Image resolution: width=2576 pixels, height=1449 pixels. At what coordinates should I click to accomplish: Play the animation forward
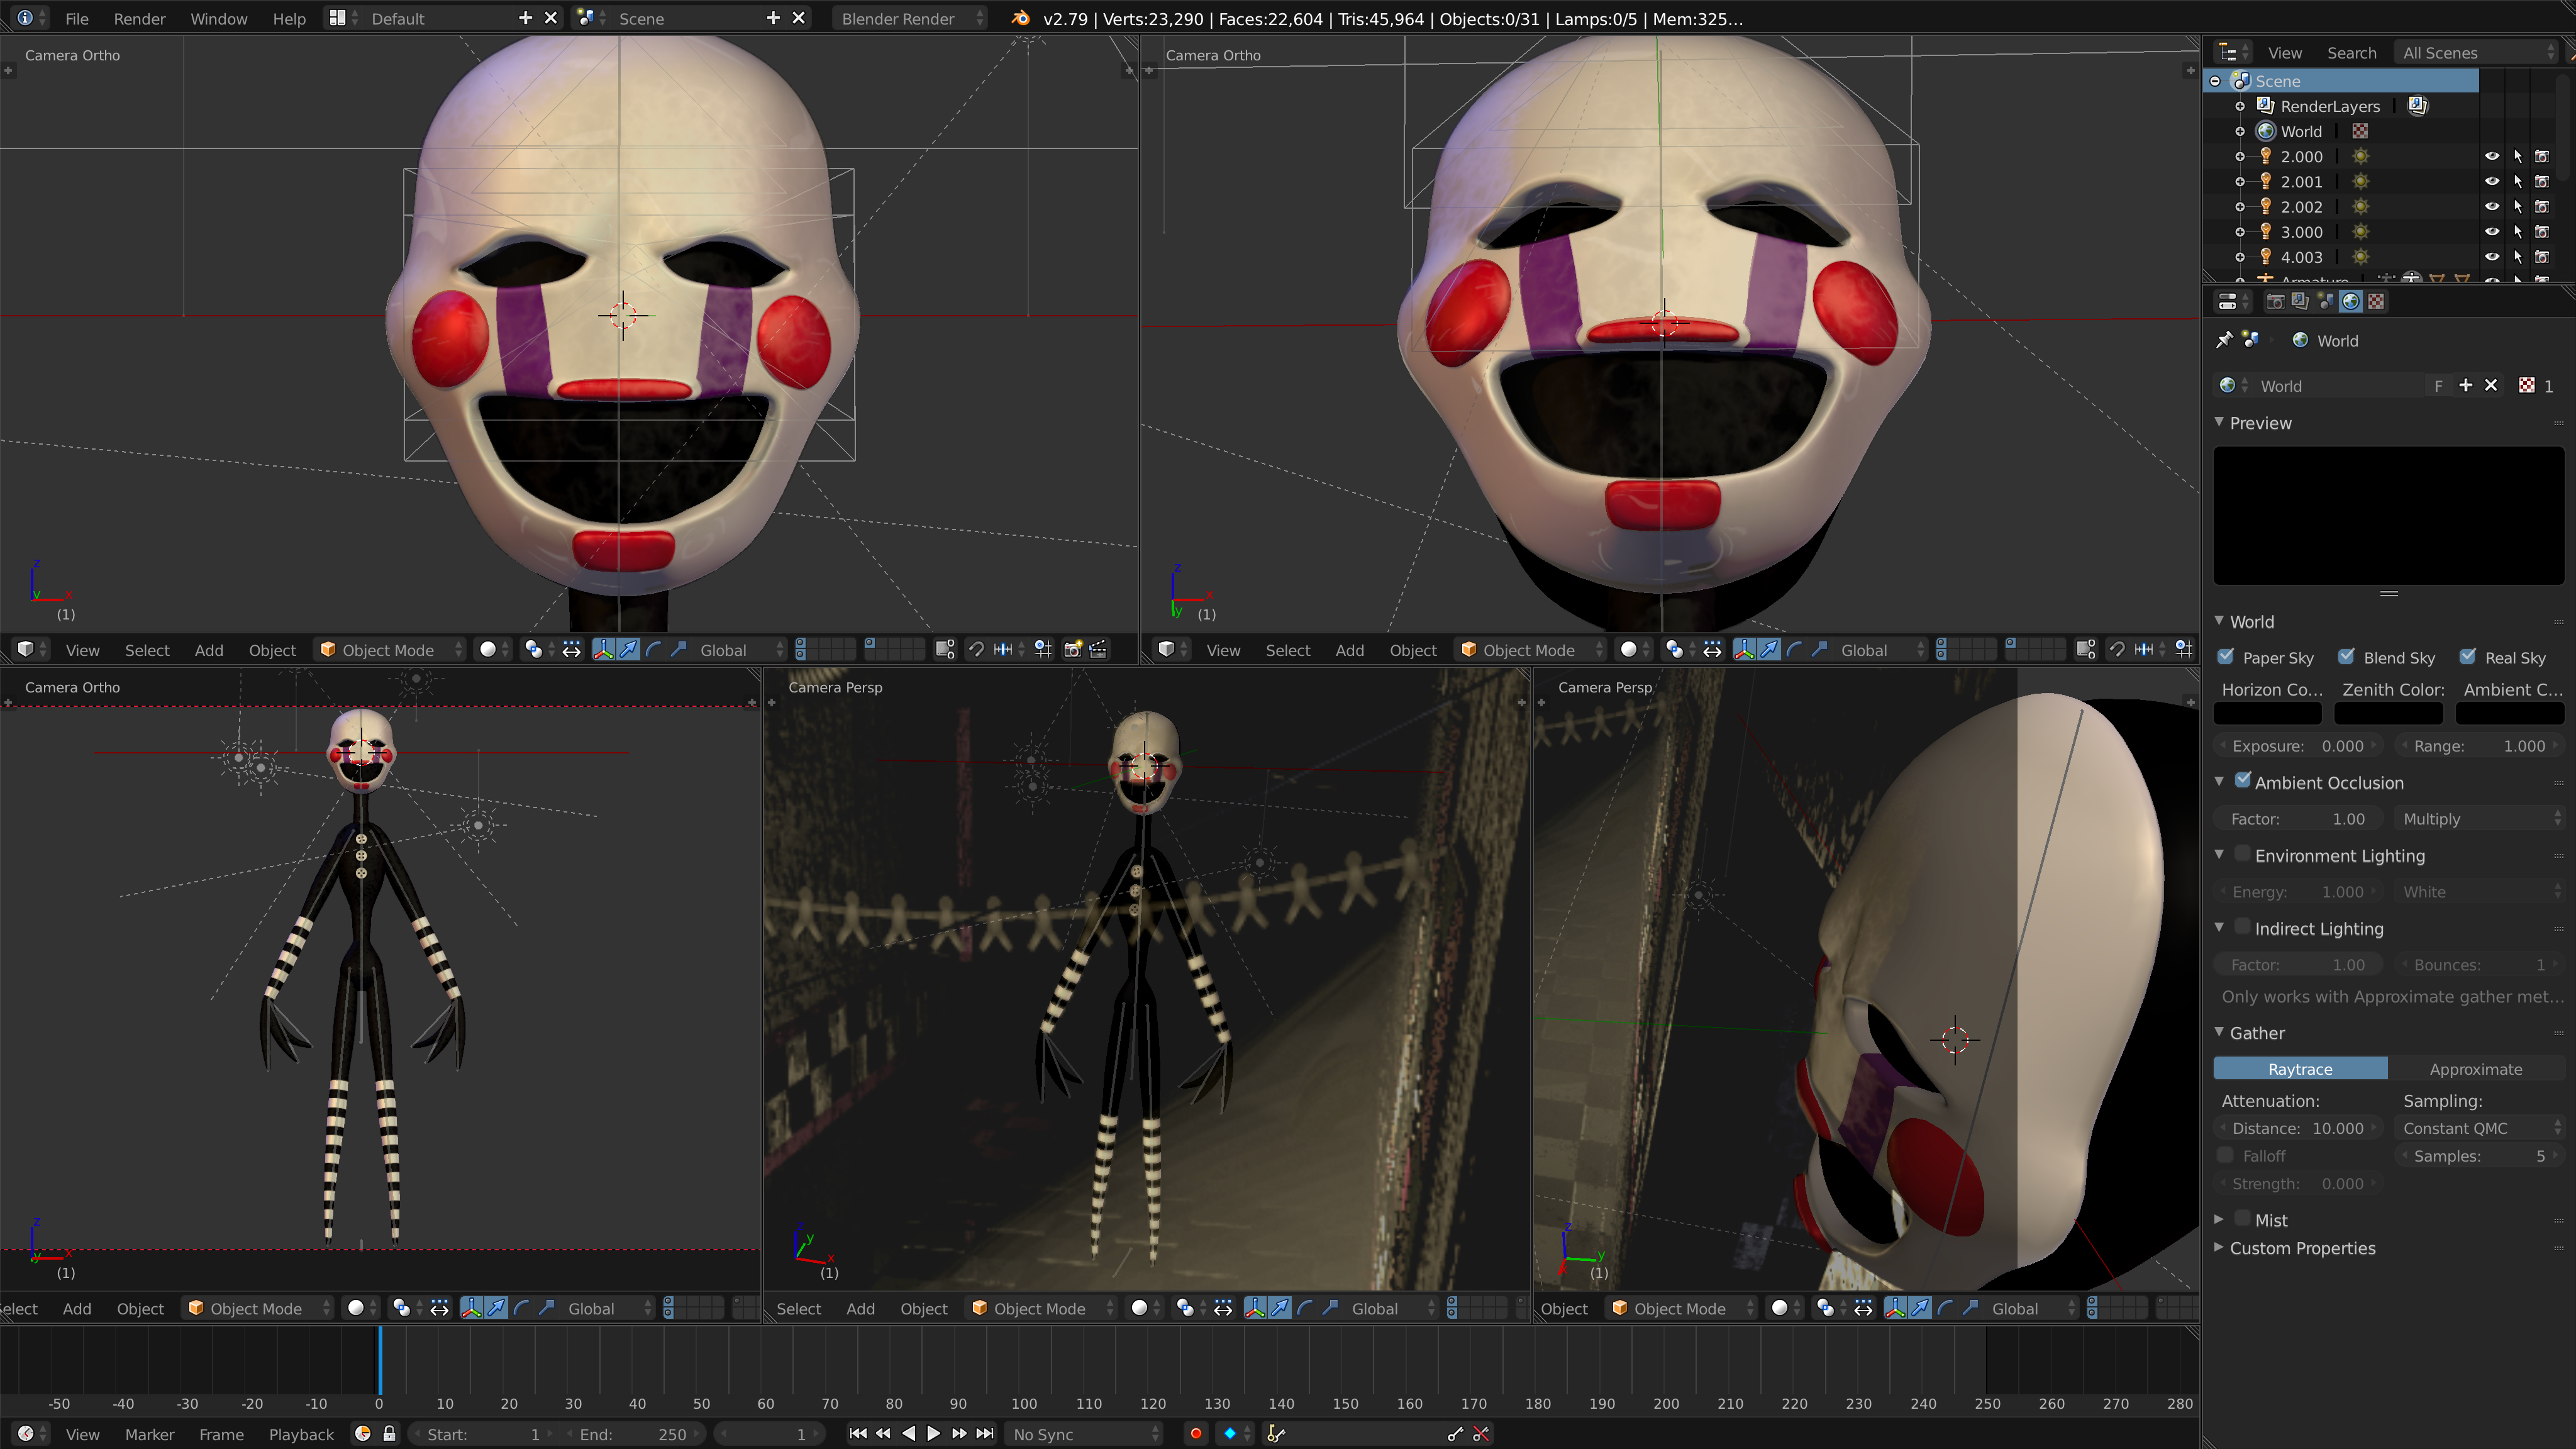click(x=933, y=1434)
